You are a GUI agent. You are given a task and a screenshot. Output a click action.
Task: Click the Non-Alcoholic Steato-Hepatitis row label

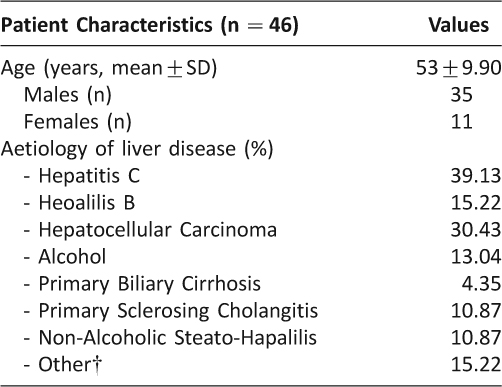[170, 338]
